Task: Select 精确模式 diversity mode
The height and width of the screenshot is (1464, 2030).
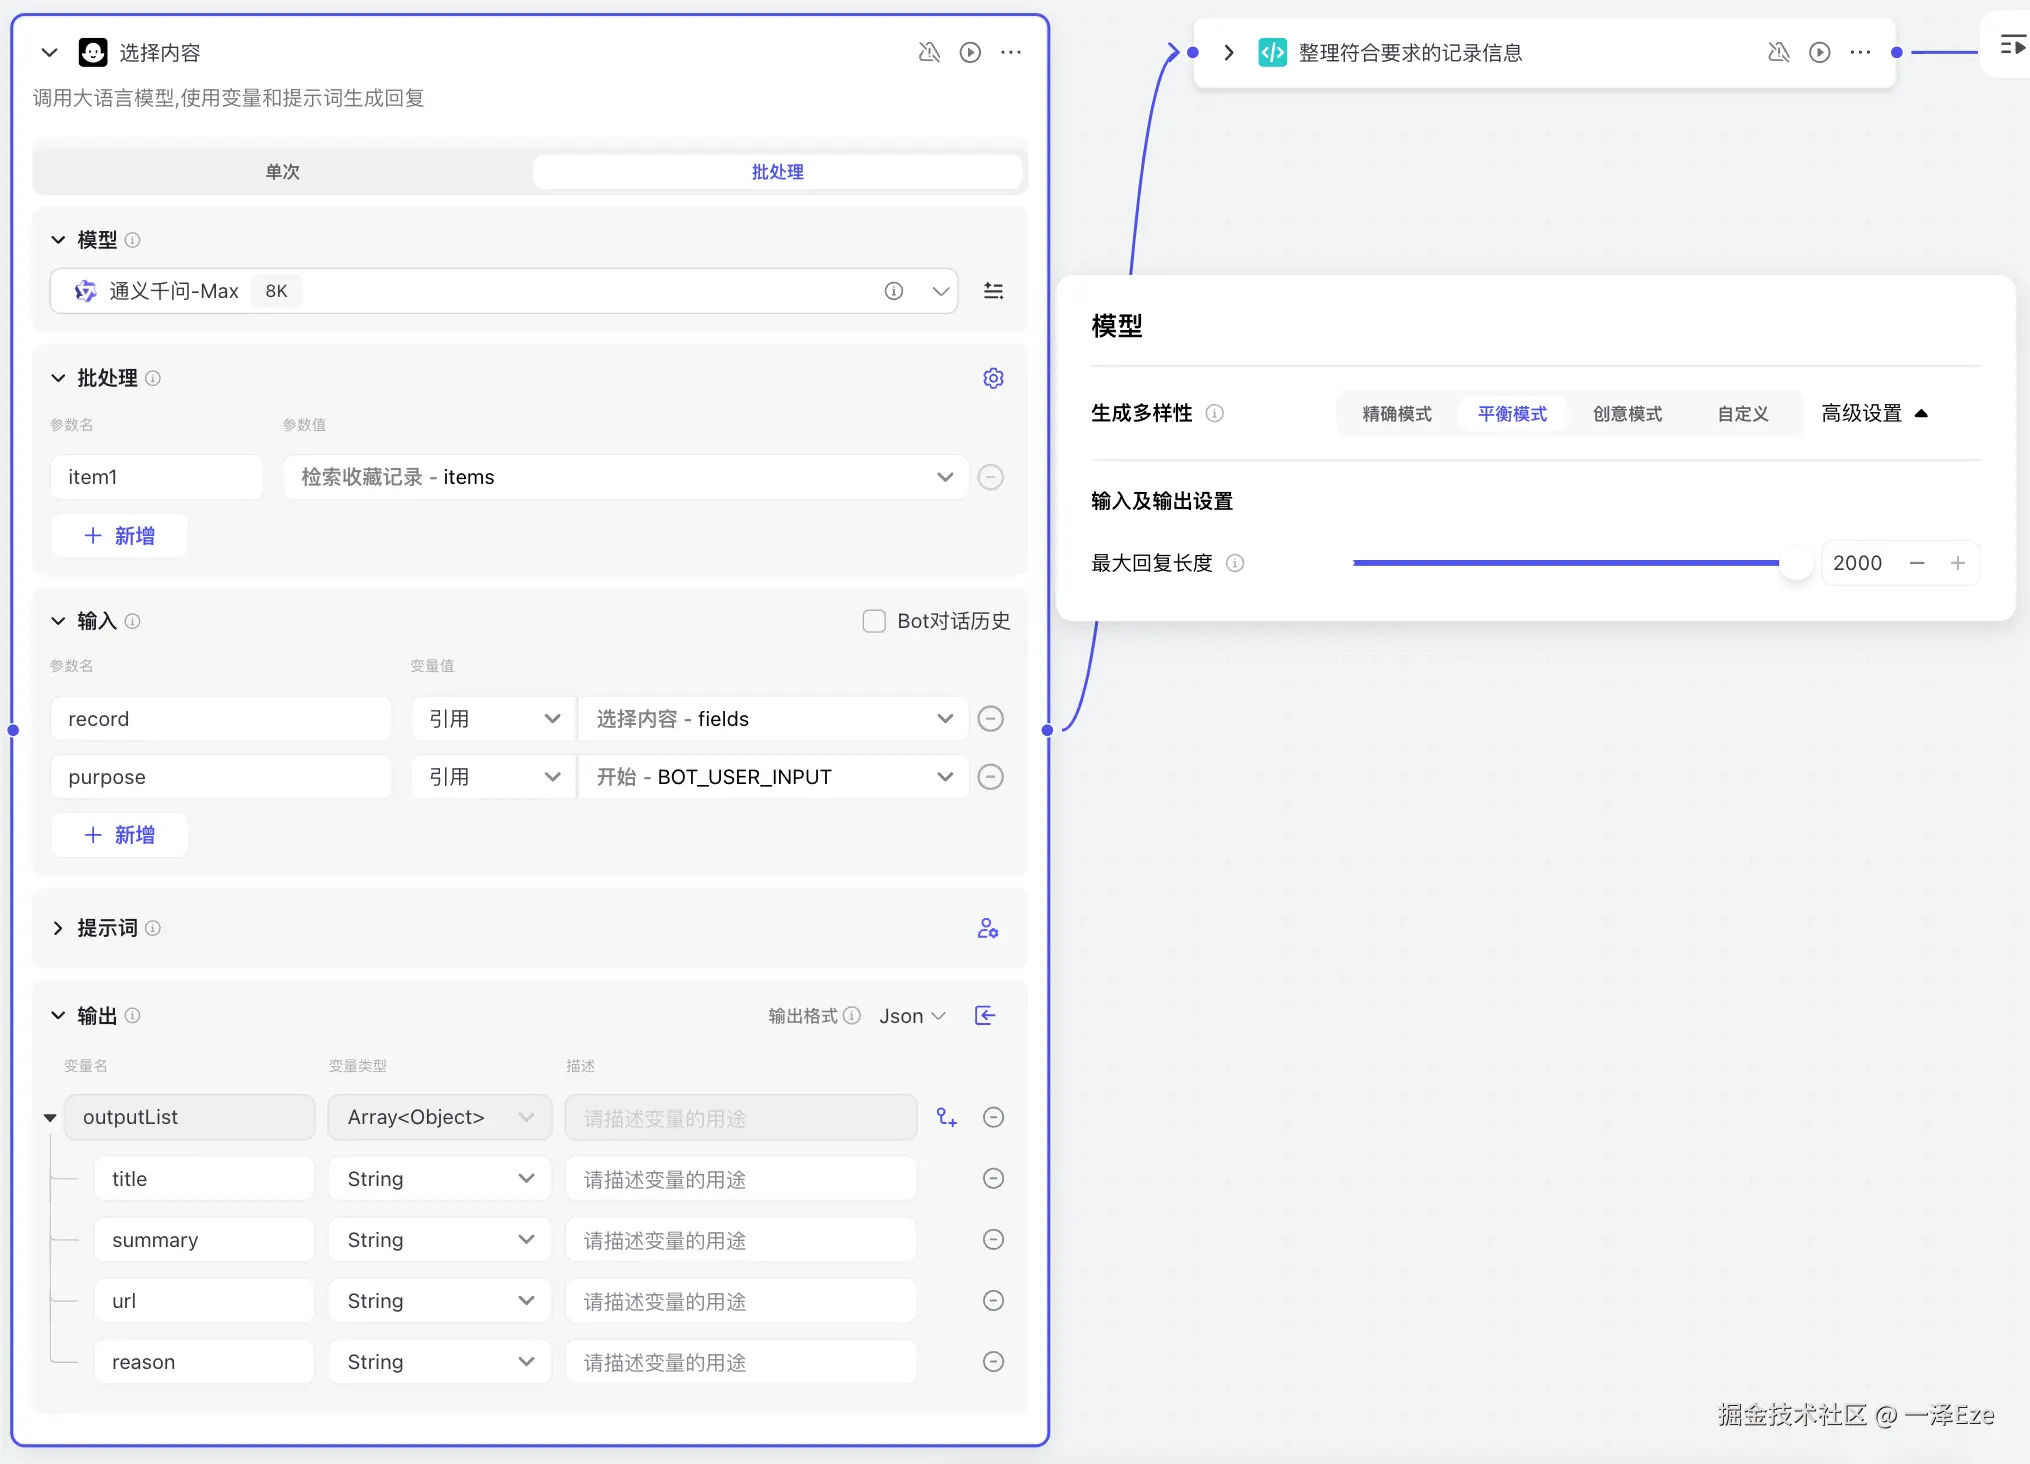Action: coord(1396,414)
